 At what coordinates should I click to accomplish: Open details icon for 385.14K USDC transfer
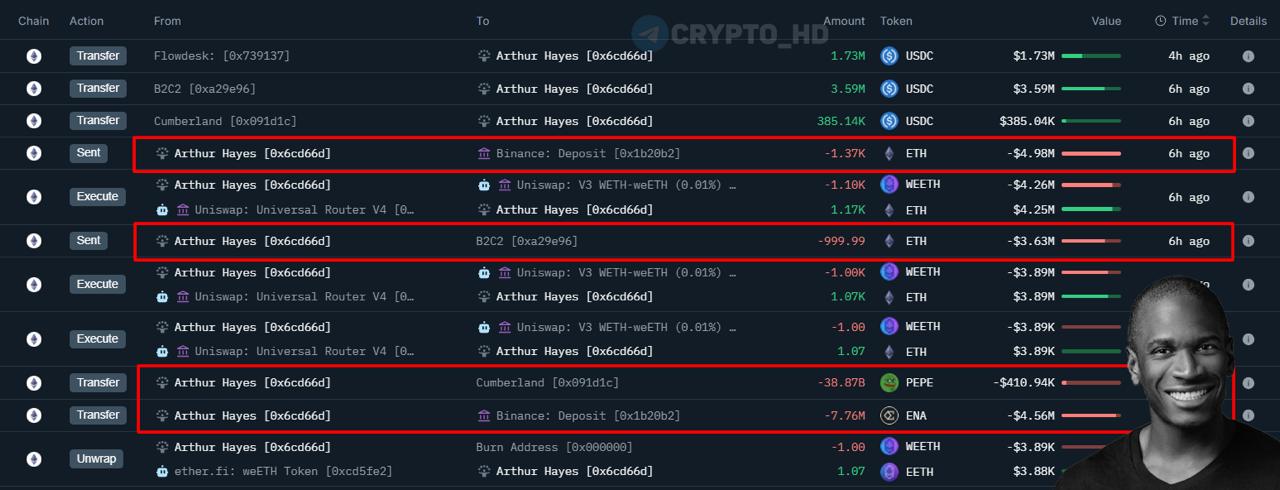click(1248, 121)
